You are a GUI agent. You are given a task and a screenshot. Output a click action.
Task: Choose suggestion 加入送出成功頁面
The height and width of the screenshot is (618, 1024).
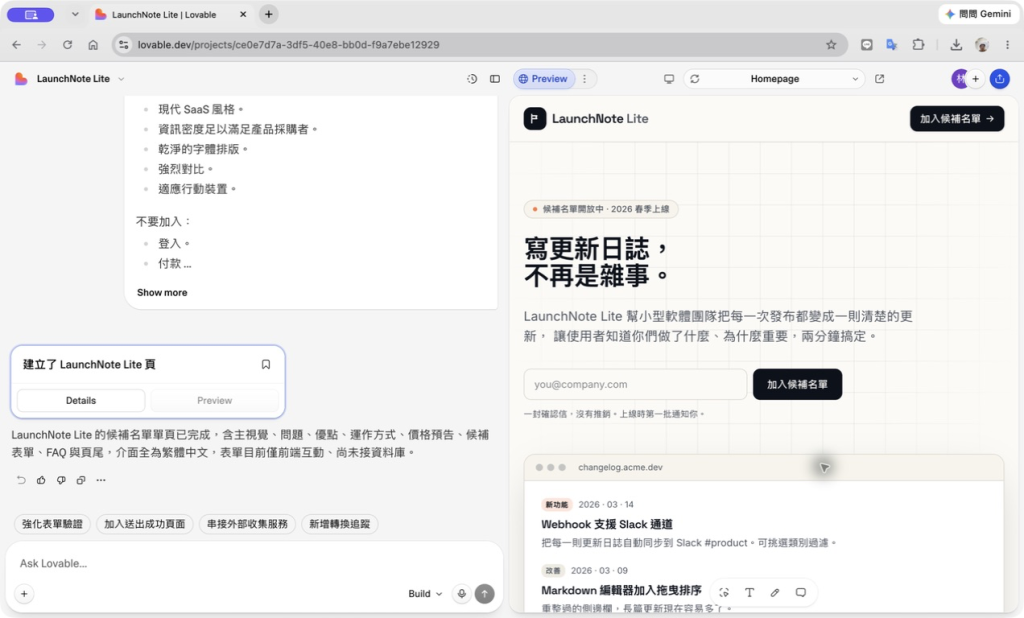point(144,524)
